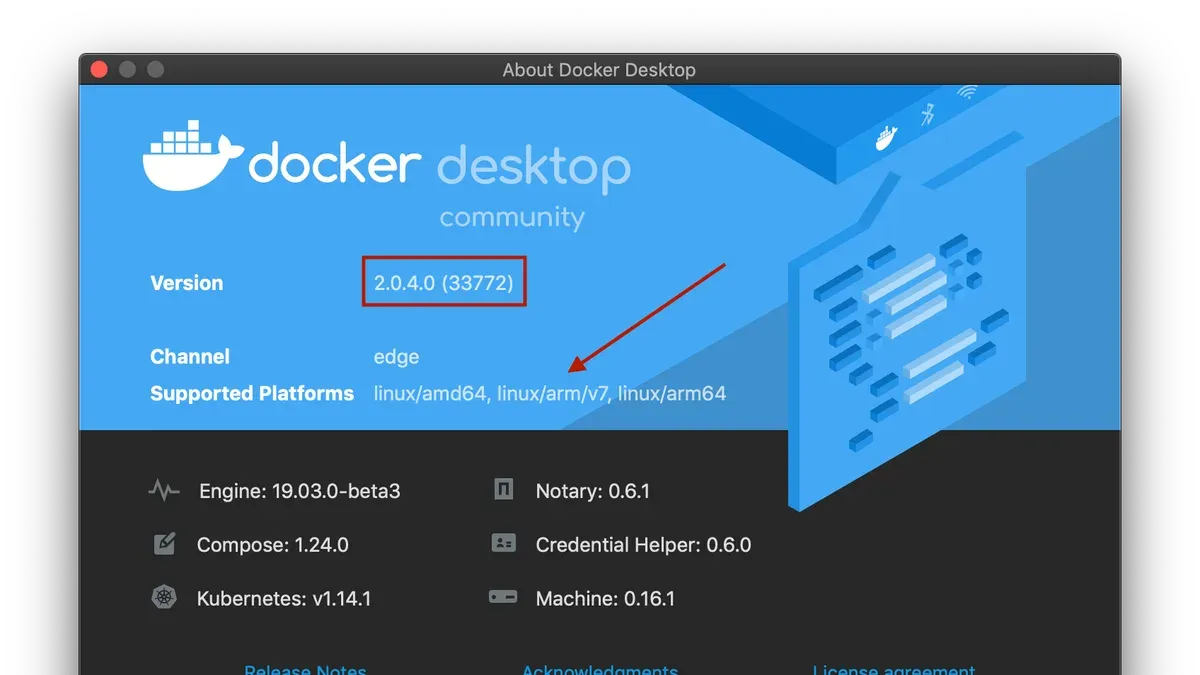Click version number 2.0.4.0 (33772)
1200x675 pixels.
coord(444,283)
